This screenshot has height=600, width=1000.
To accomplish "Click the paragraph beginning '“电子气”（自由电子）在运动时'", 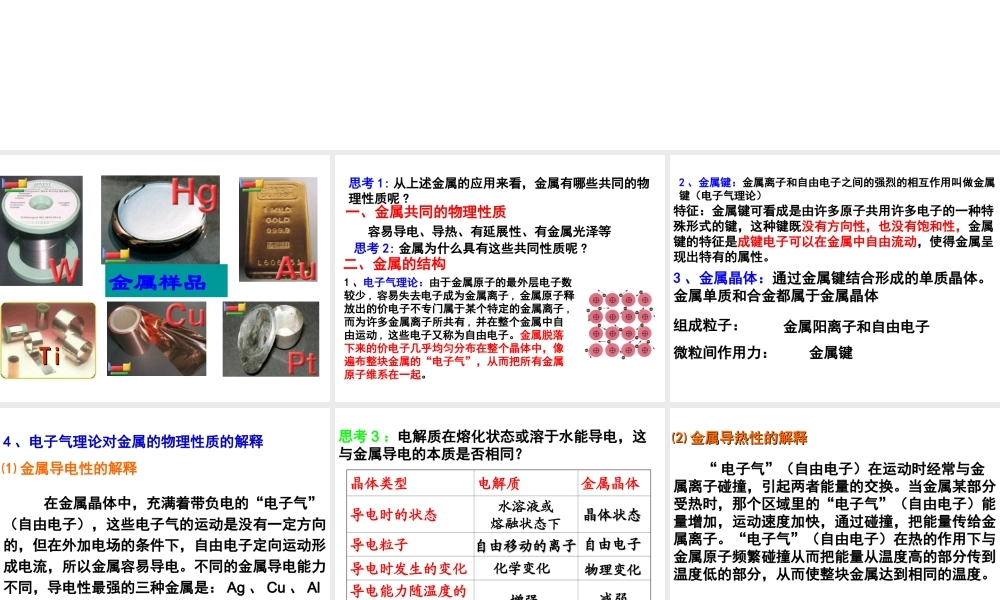I will [x=834, y=521].
